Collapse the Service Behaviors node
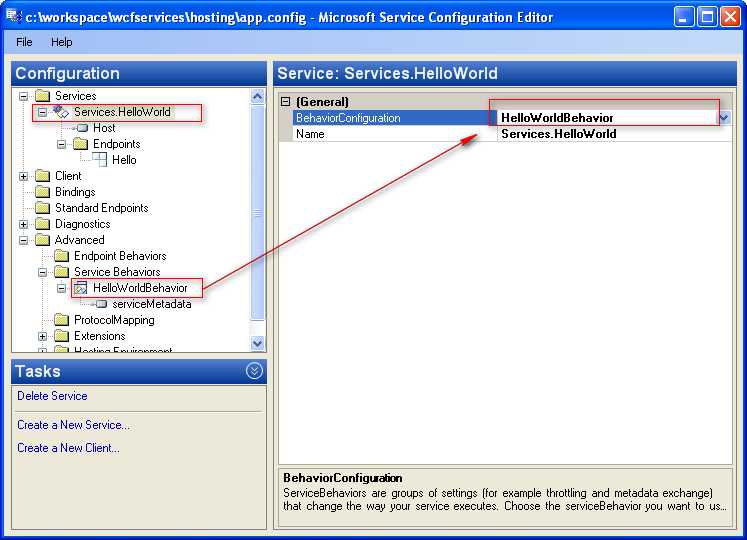 pyautogui.click(x=42, y=272)
